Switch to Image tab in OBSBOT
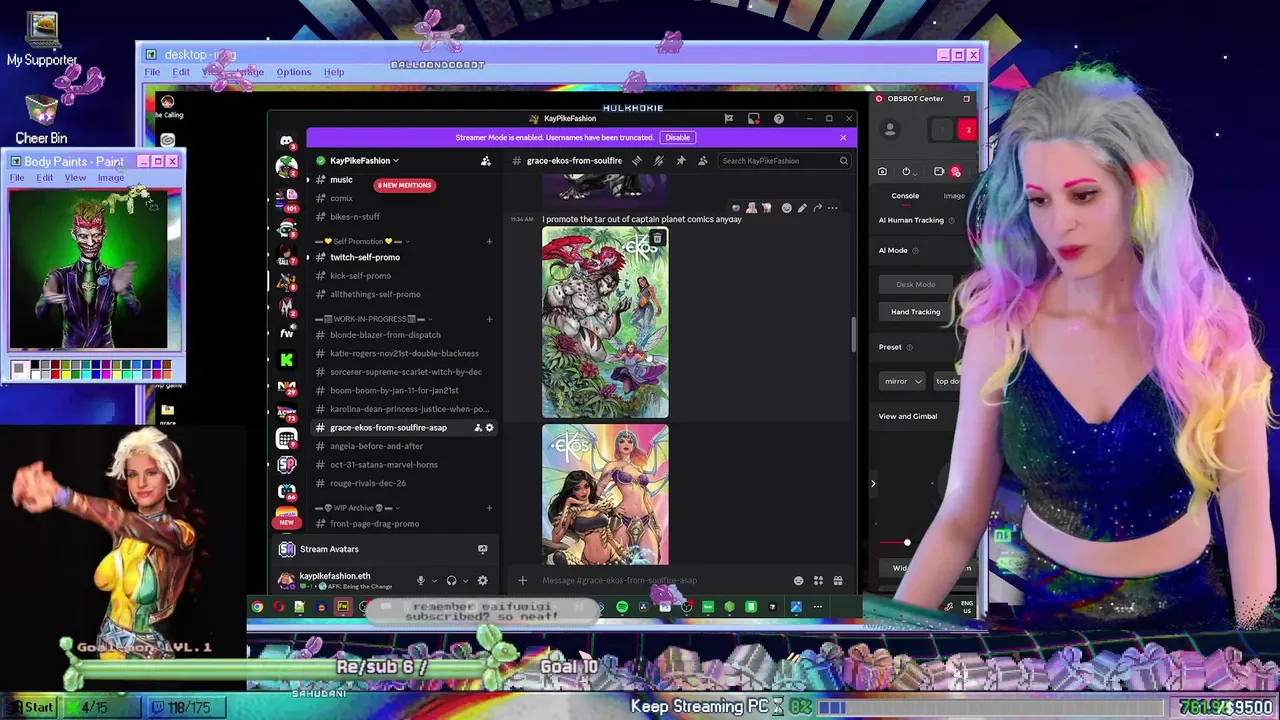The image size is (1280, 720). coord(954,196)
